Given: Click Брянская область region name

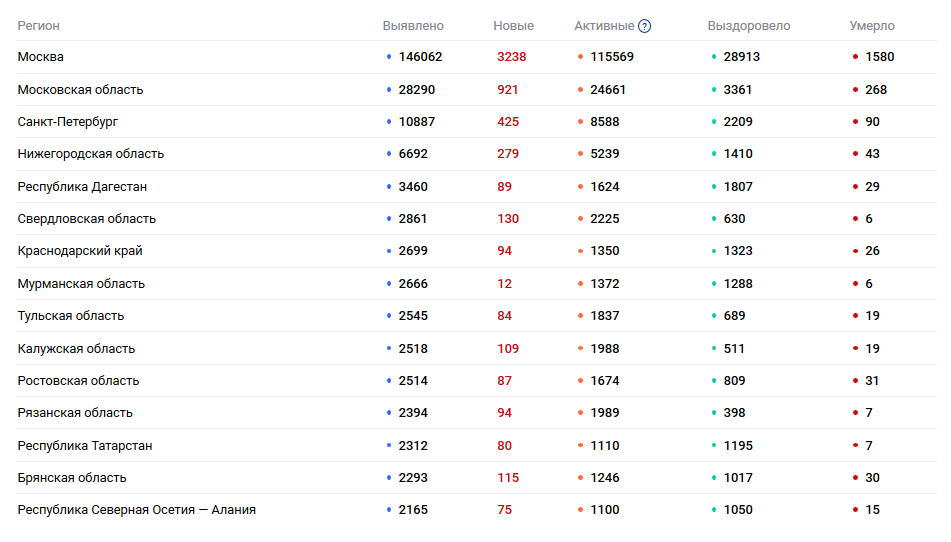Looking at the screenshot, I should pos(72,478).
